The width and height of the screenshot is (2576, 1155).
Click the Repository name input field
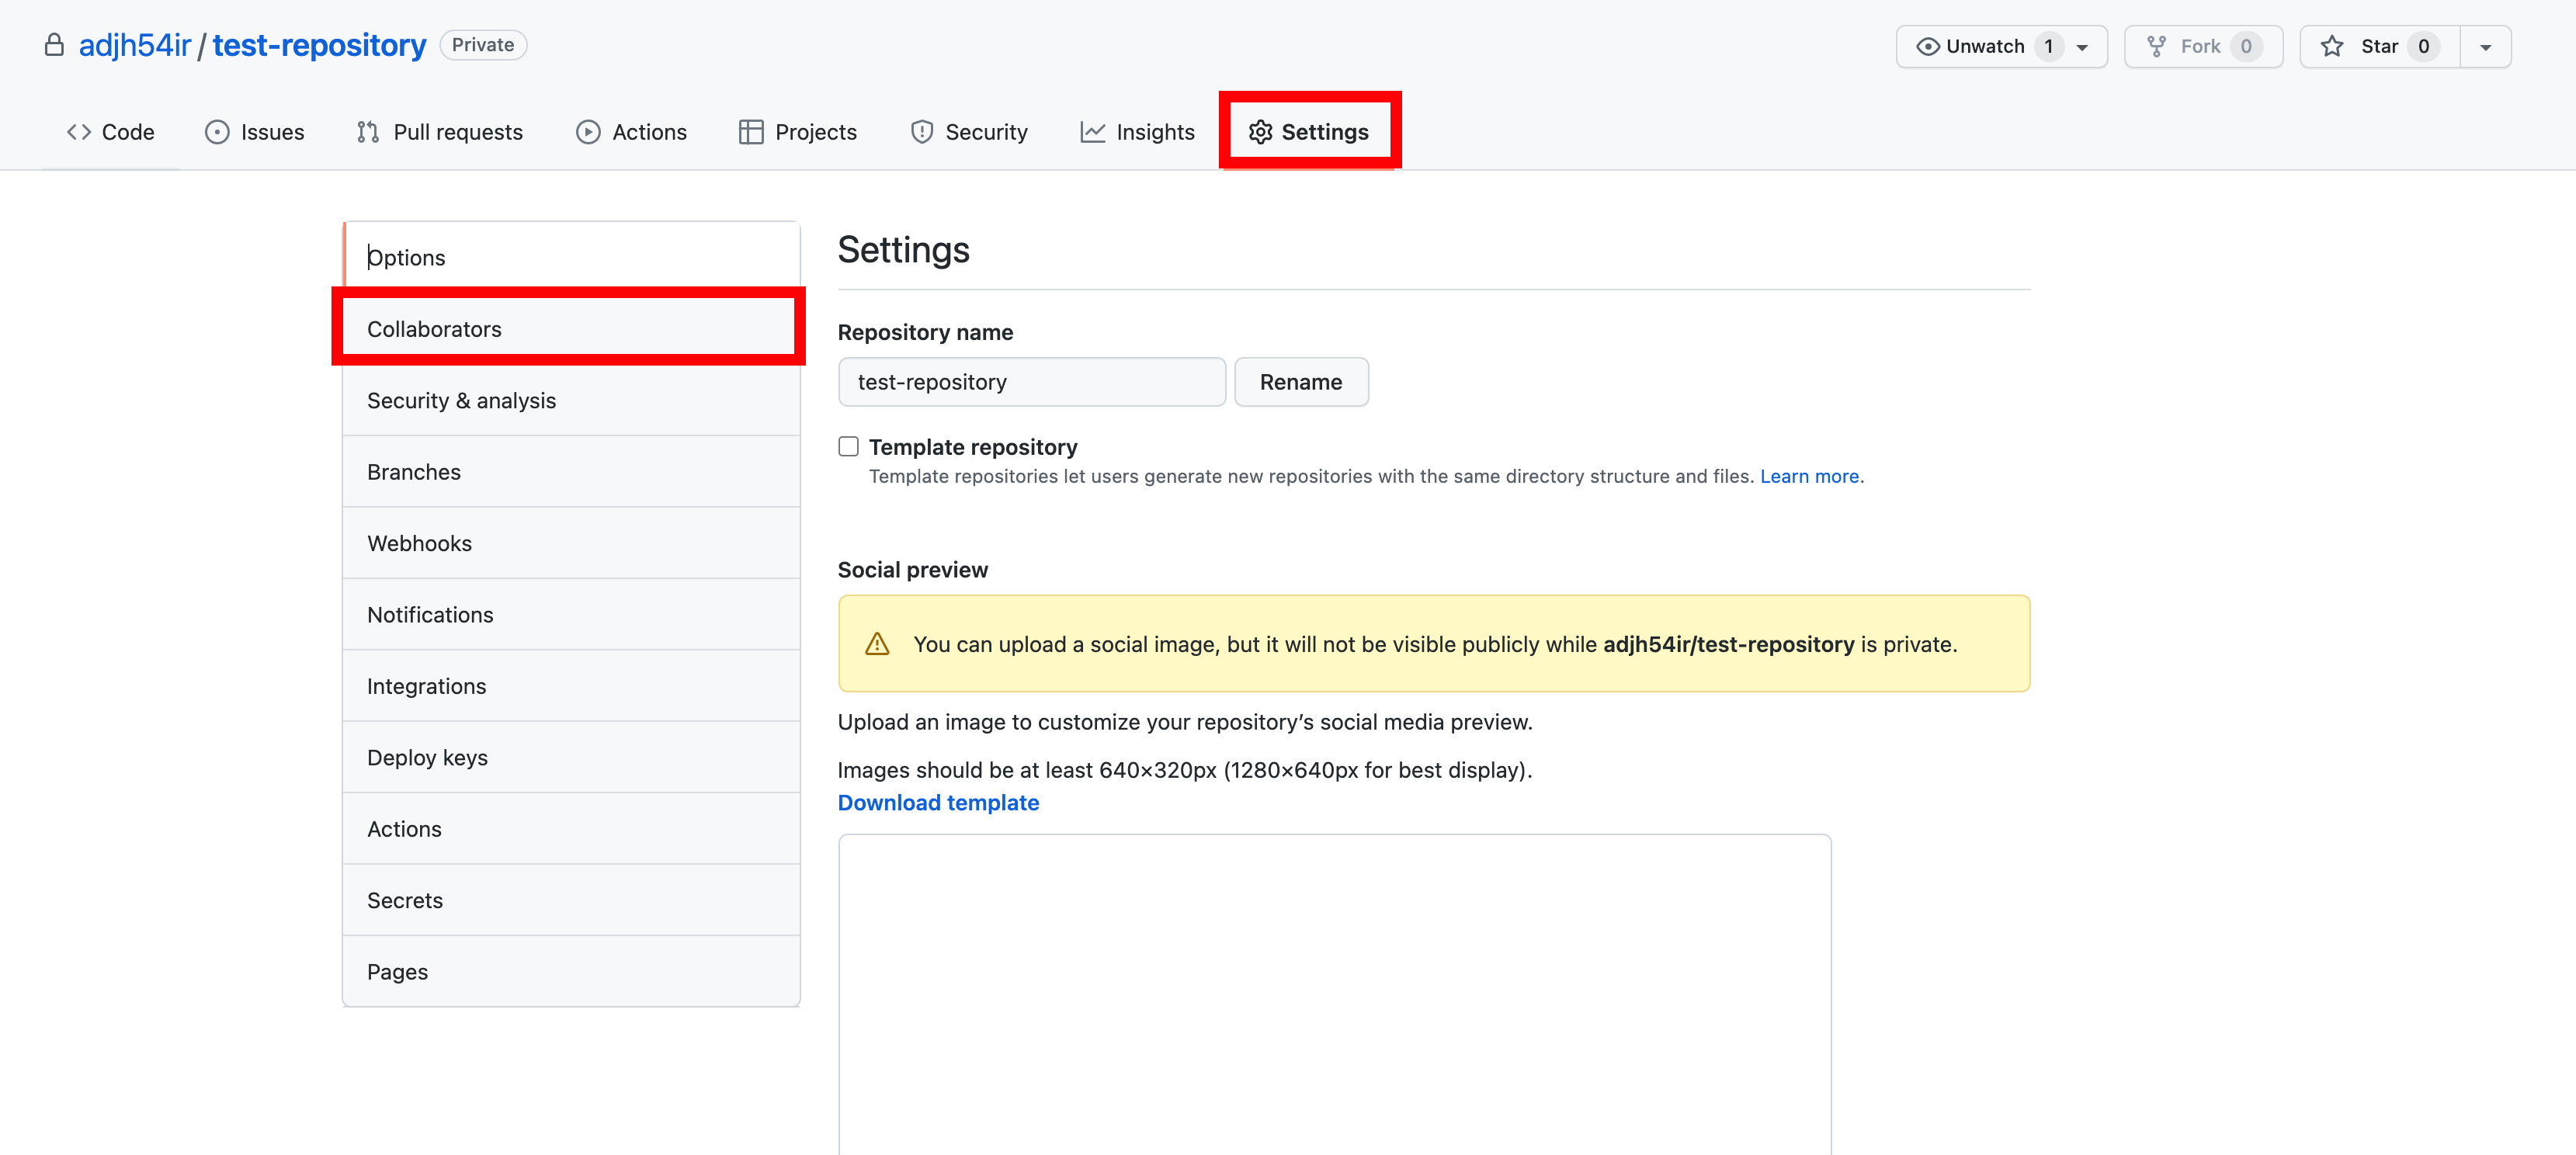coord(1031,382)
